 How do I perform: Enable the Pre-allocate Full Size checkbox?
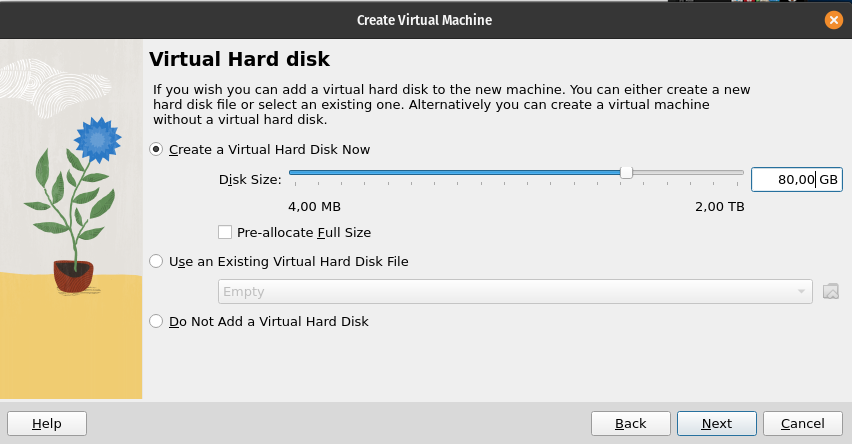(225, 233)
